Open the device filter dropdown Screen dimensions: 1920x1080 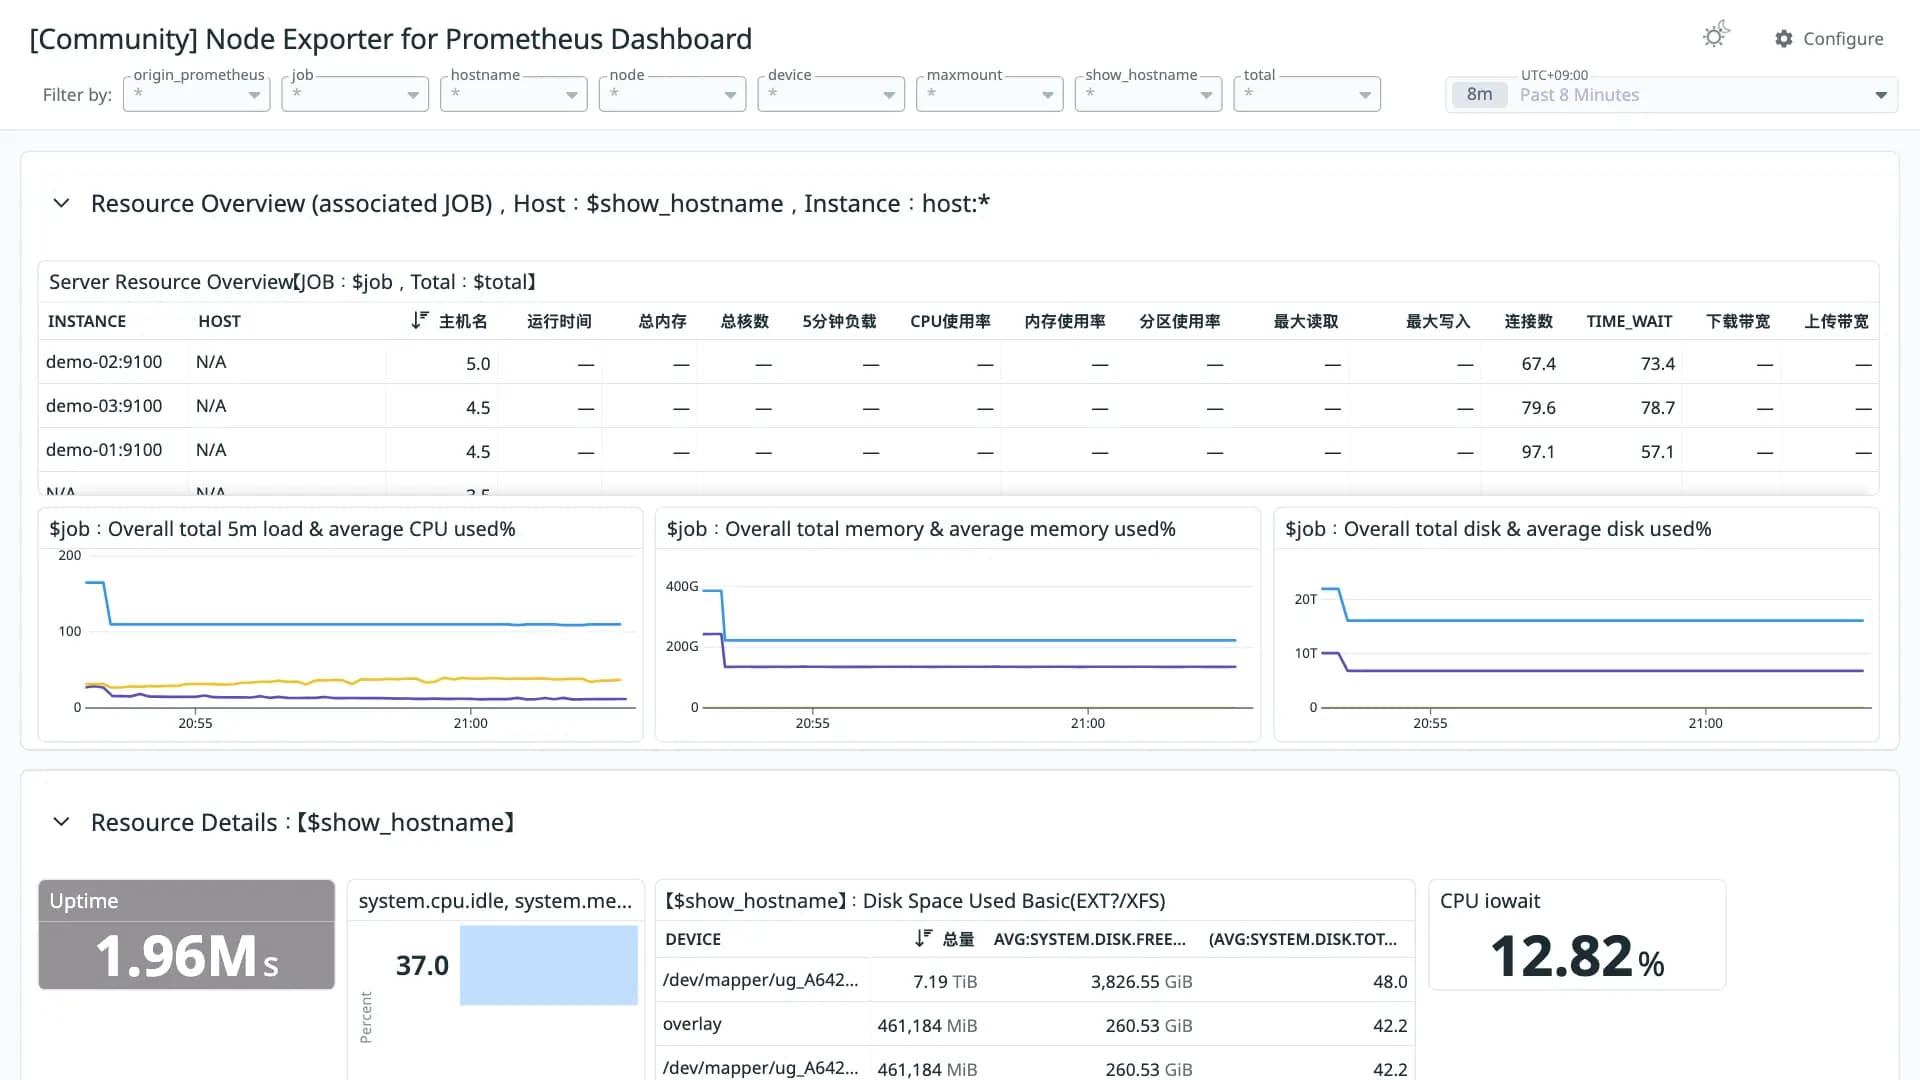click(x=831, y=94)
